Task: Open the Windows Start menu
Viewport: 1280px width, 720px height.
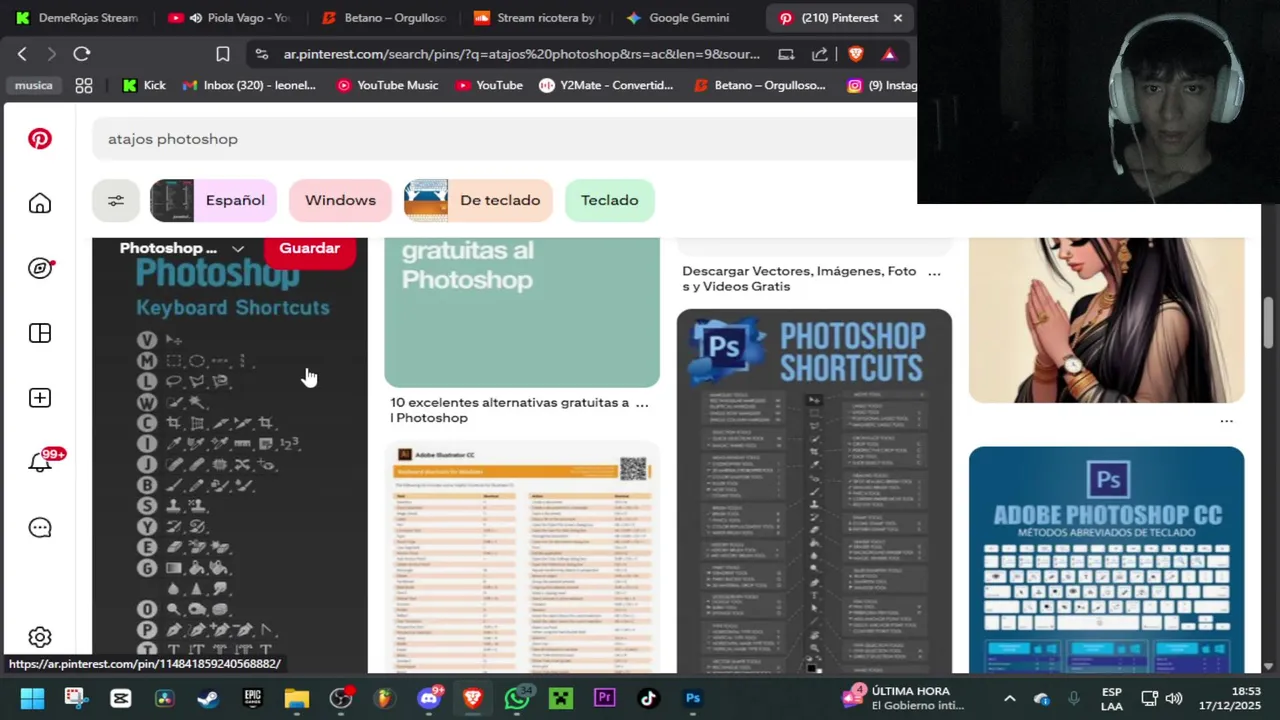Action: (32, 698)
